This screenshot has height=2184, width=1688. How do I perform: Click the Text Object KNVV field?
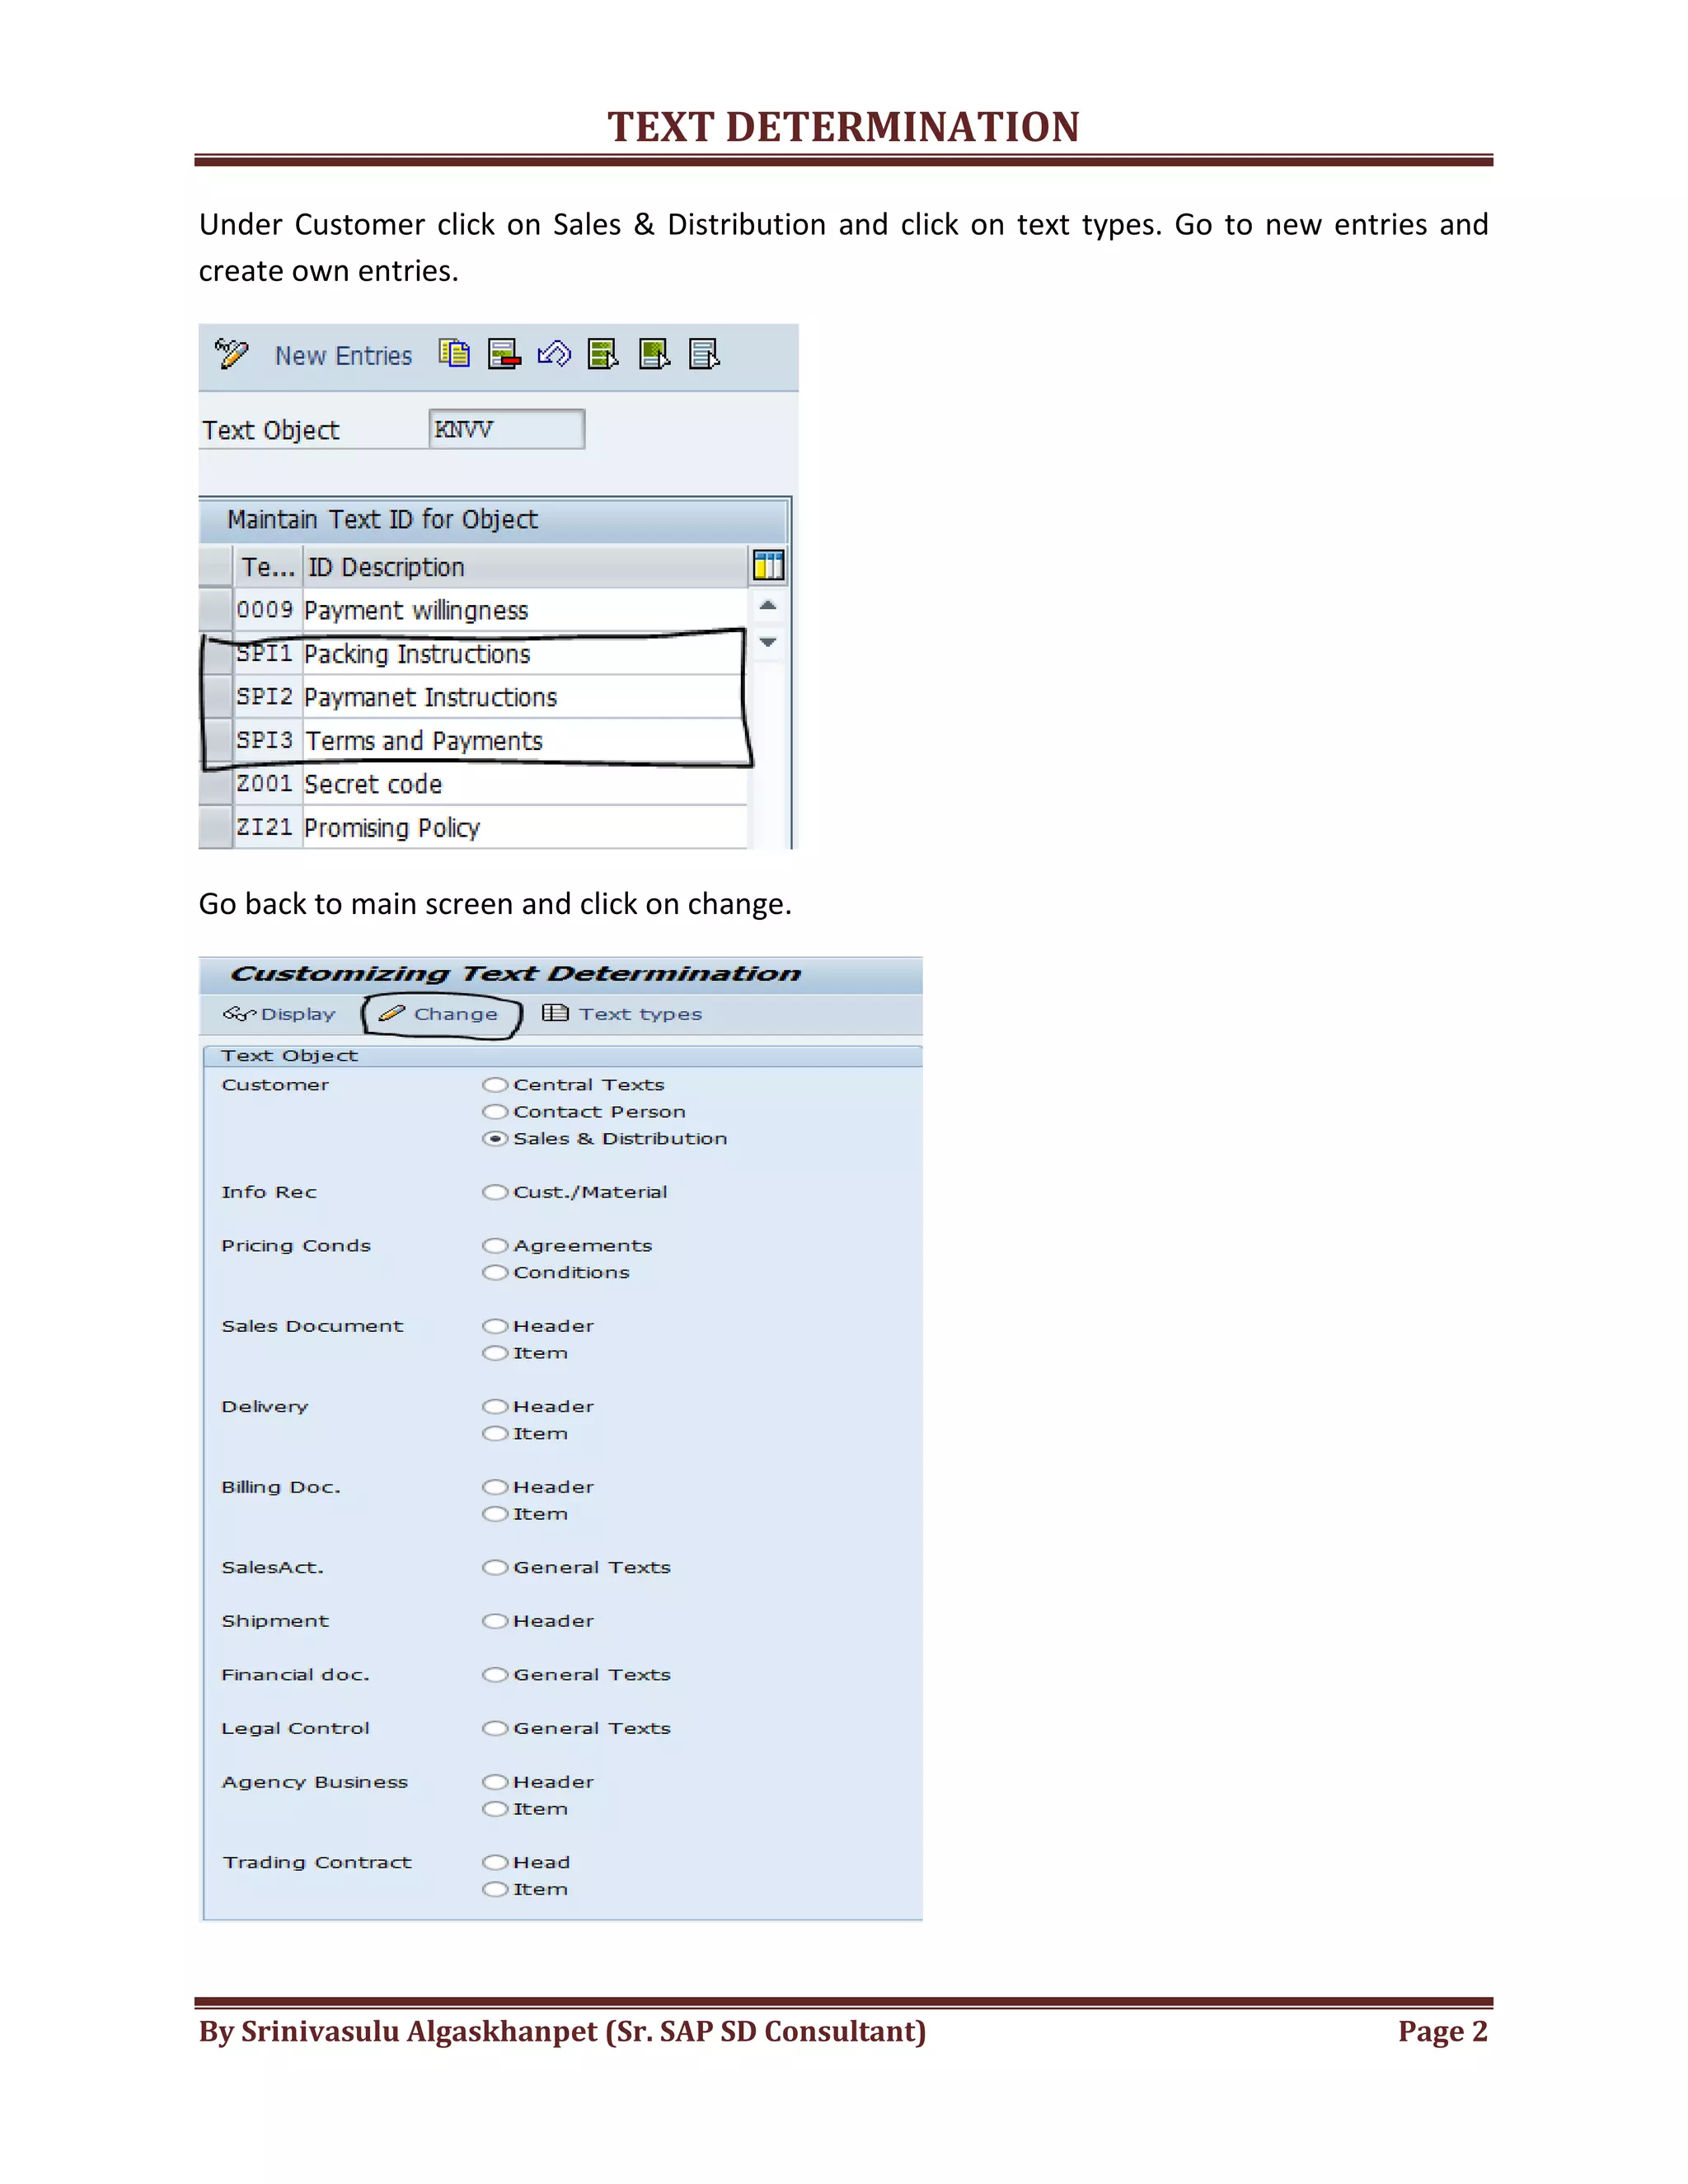(506, 429)
